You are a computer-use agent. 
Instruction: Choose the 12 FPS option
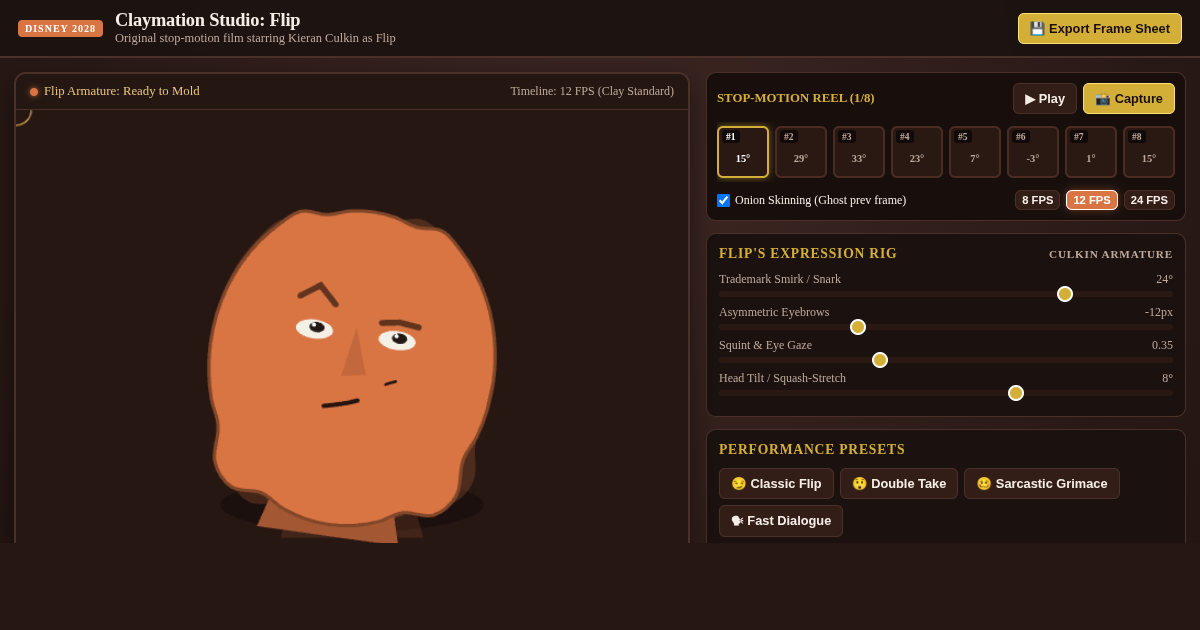point(1092,200)
